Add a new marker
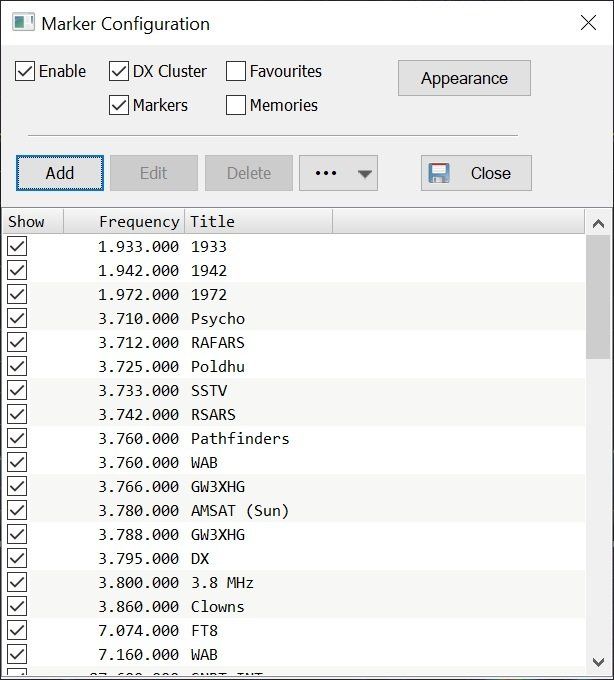Viewport: 614px width, 680px height. tap(60, 173)
